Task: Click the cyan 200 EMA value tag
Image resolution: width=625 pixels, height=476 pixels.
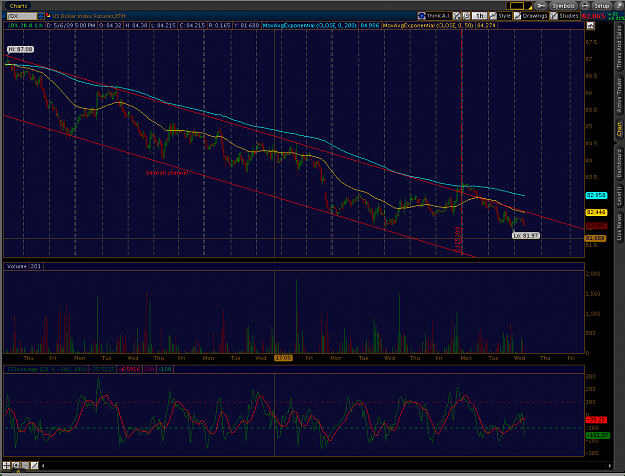Action: coord(596,195)
